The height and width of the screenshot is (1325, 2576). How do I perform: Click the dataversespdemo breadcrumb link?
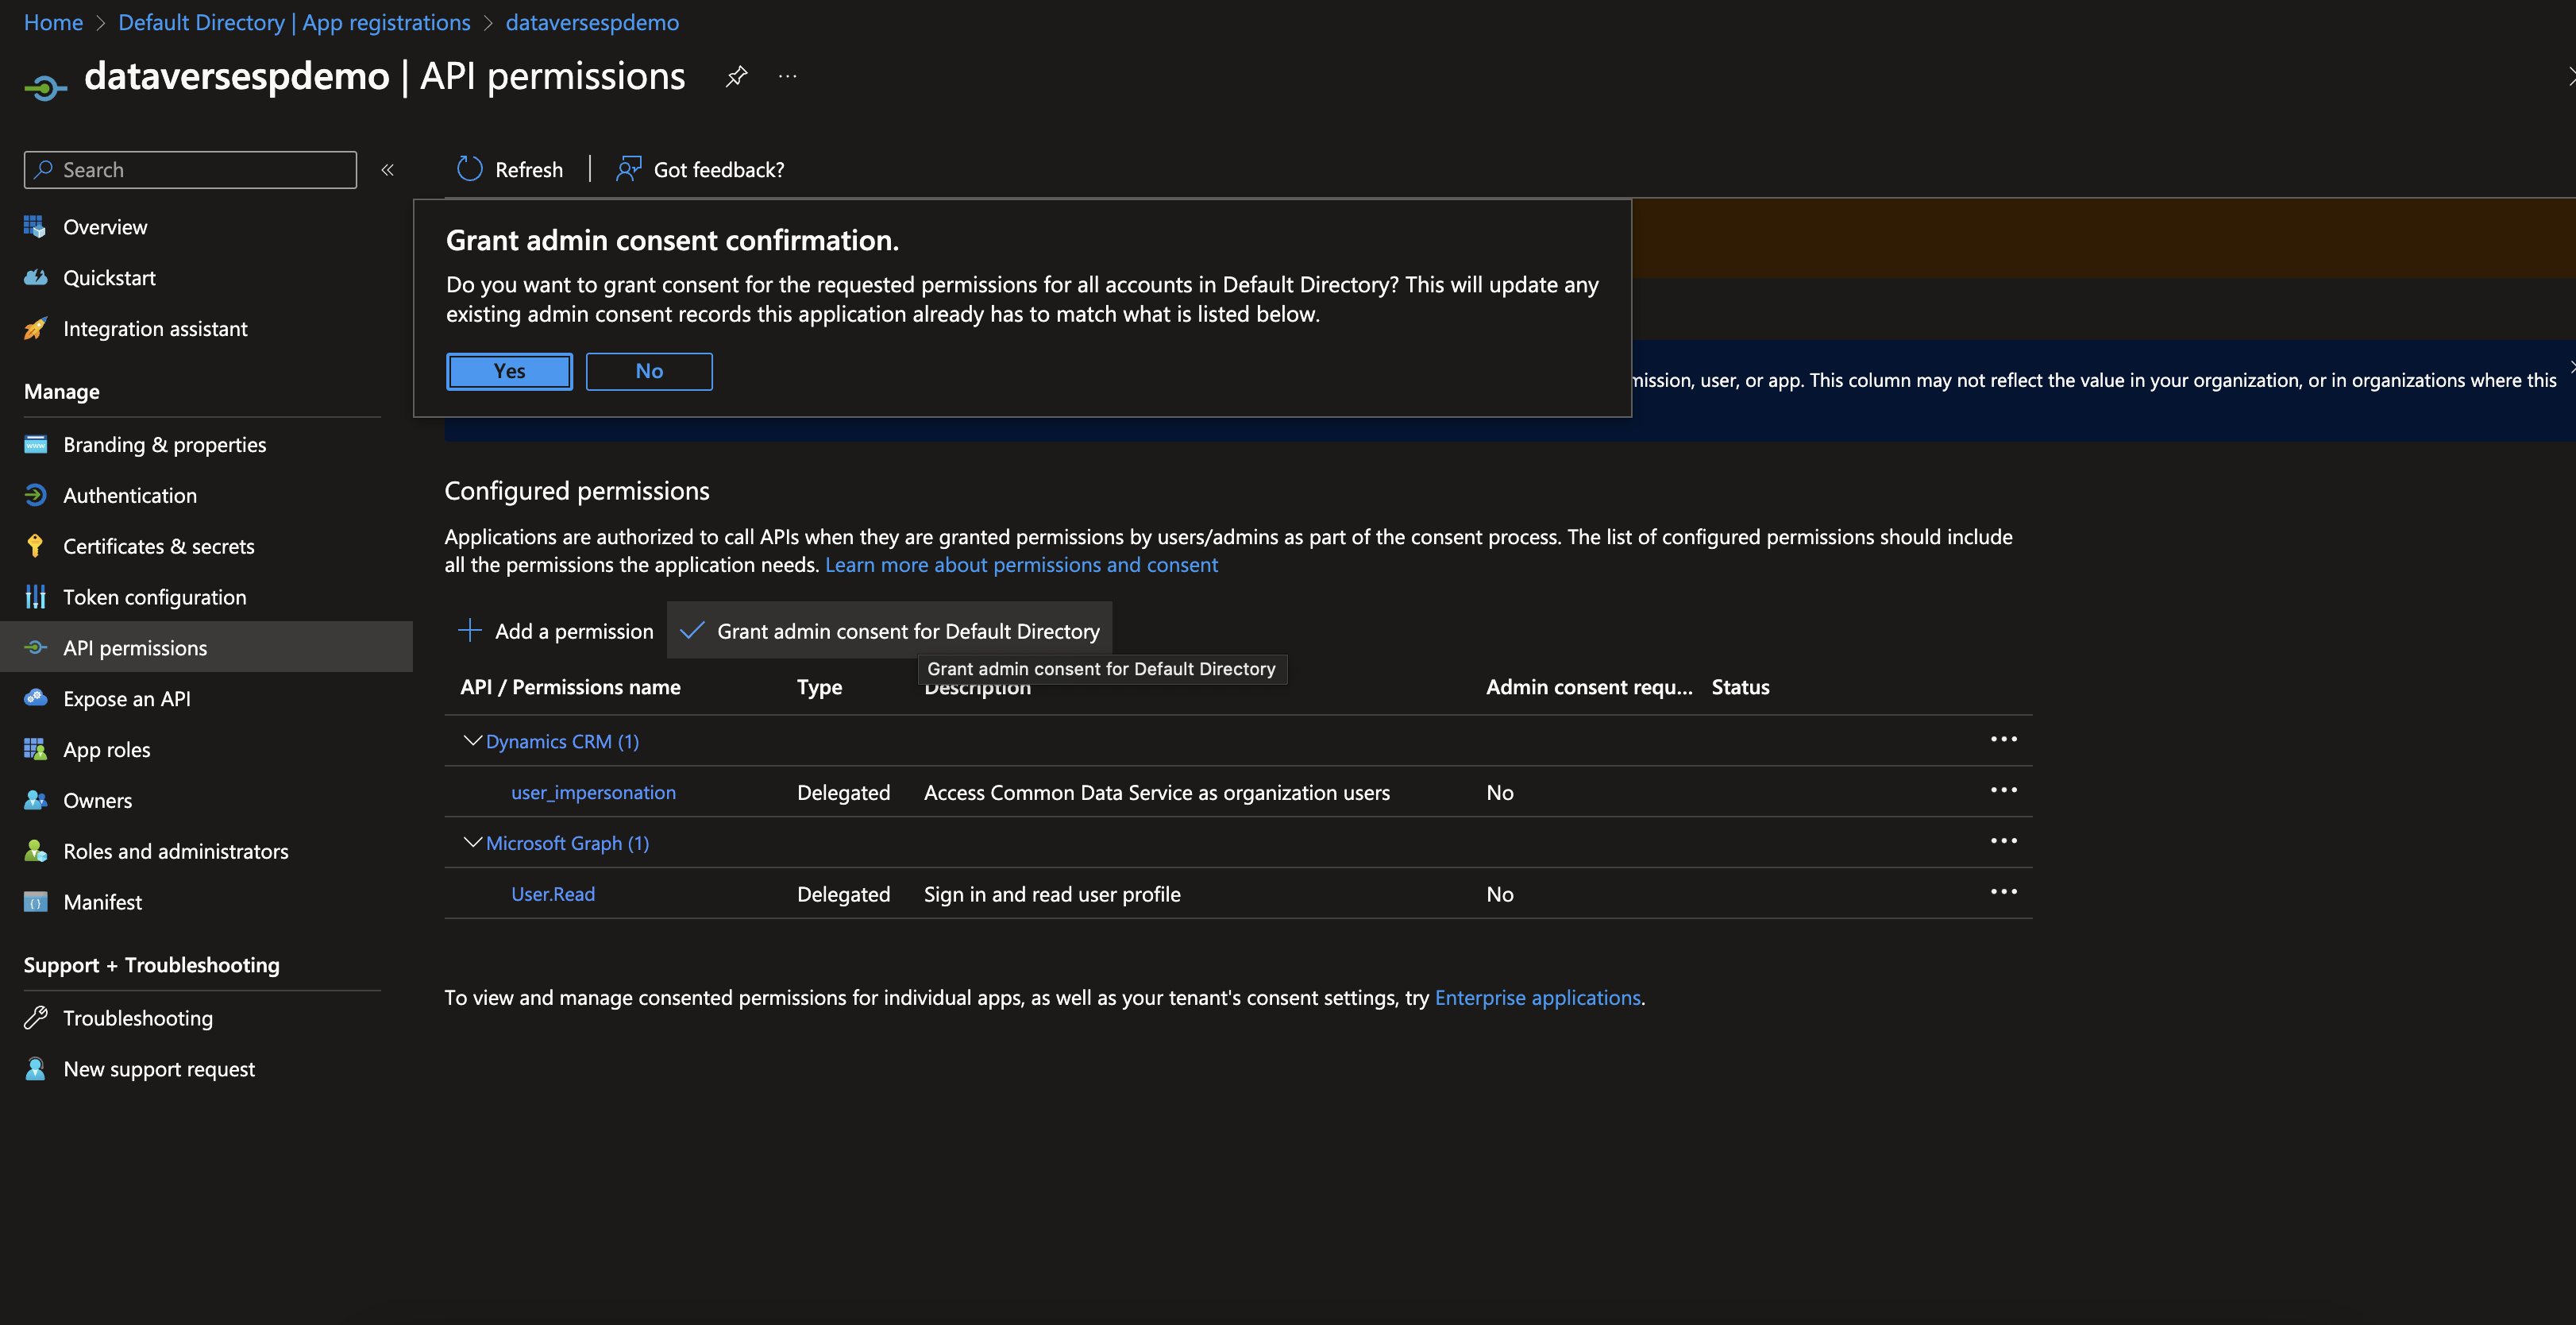tap(592, 22)
